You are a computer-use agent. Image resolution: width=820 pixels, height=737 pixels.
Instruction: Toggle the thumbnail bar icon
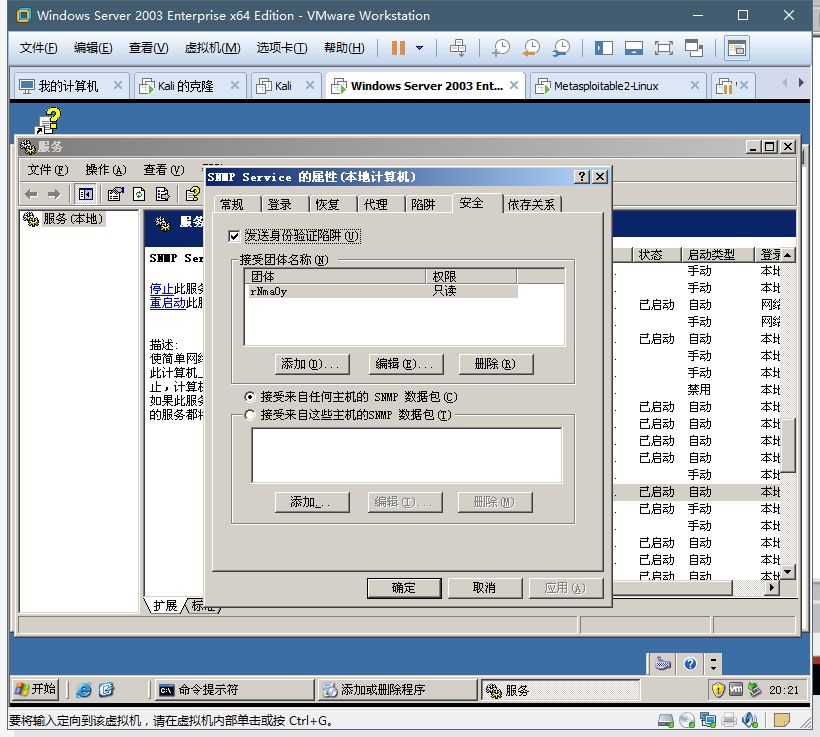[x=634, y=48]
